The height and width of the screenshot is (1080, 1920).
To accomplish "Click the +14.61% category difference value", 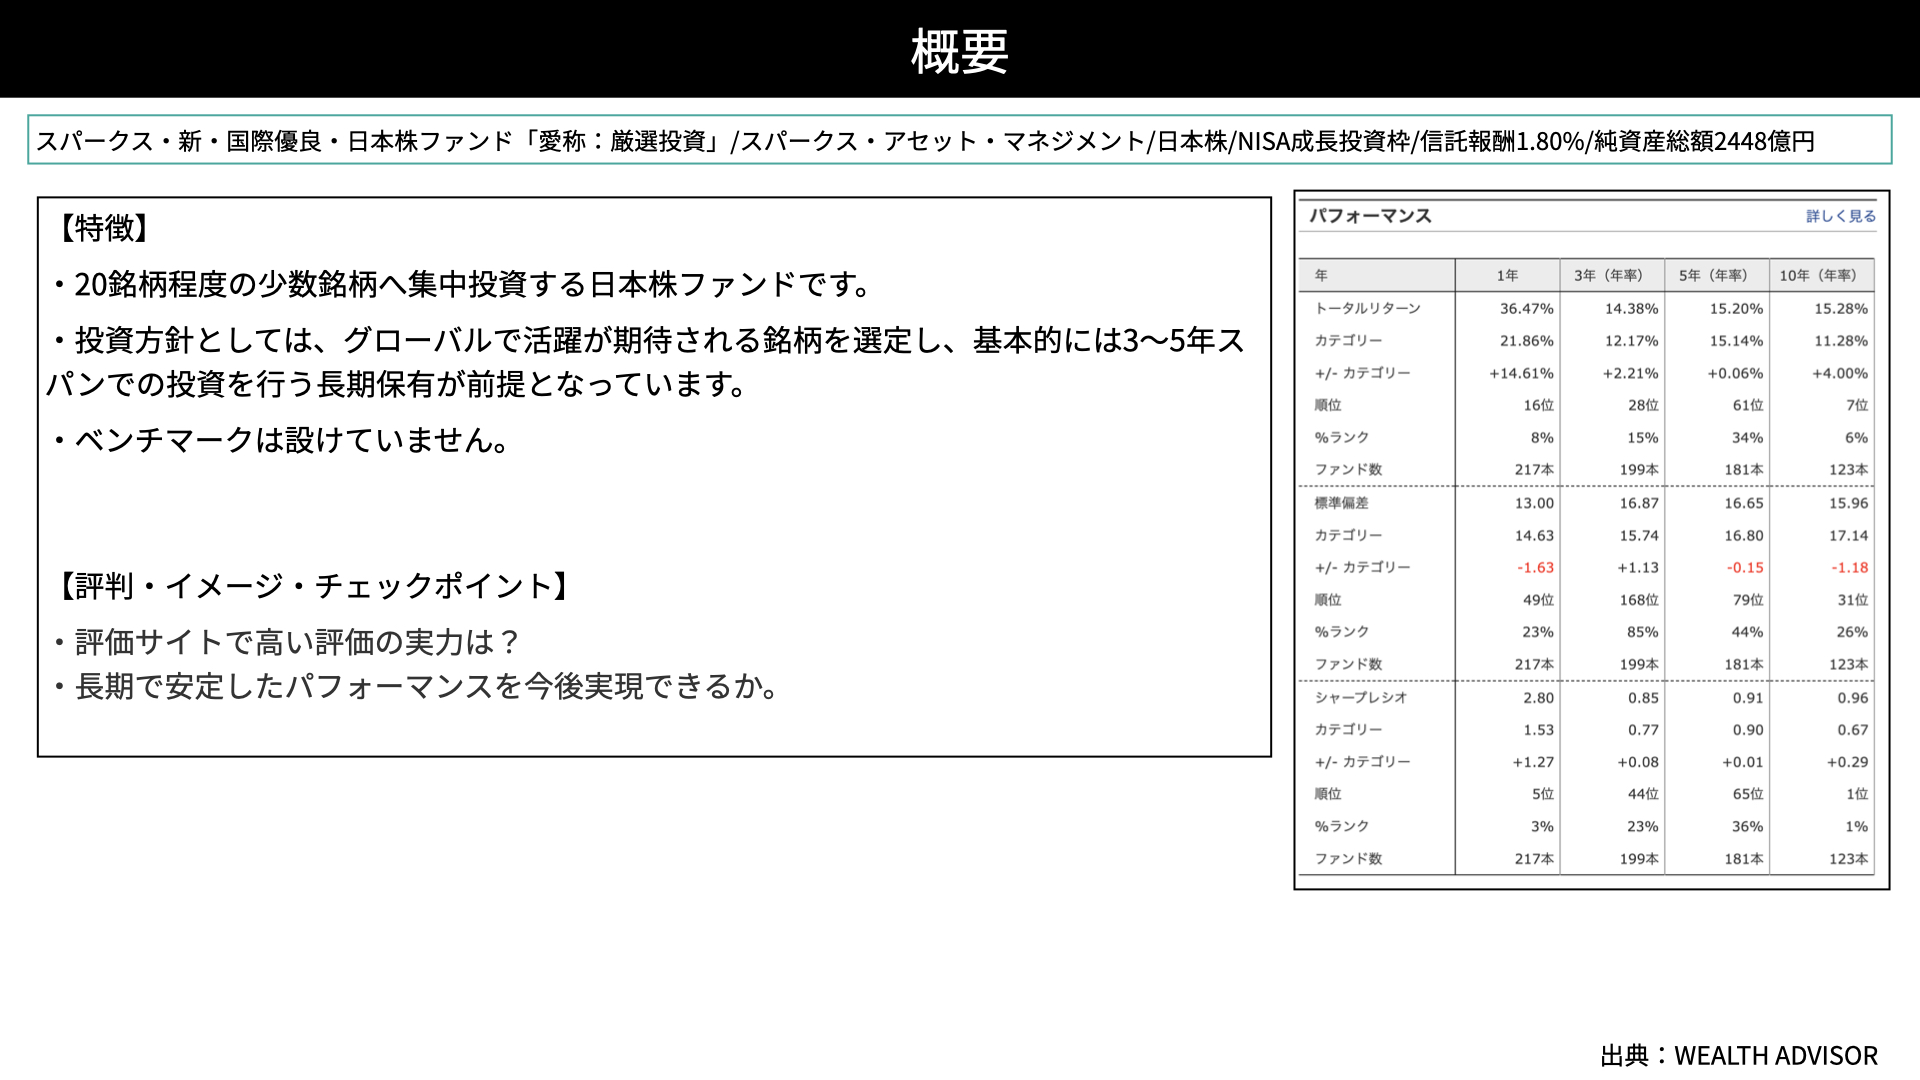I will coord(1521,373).
